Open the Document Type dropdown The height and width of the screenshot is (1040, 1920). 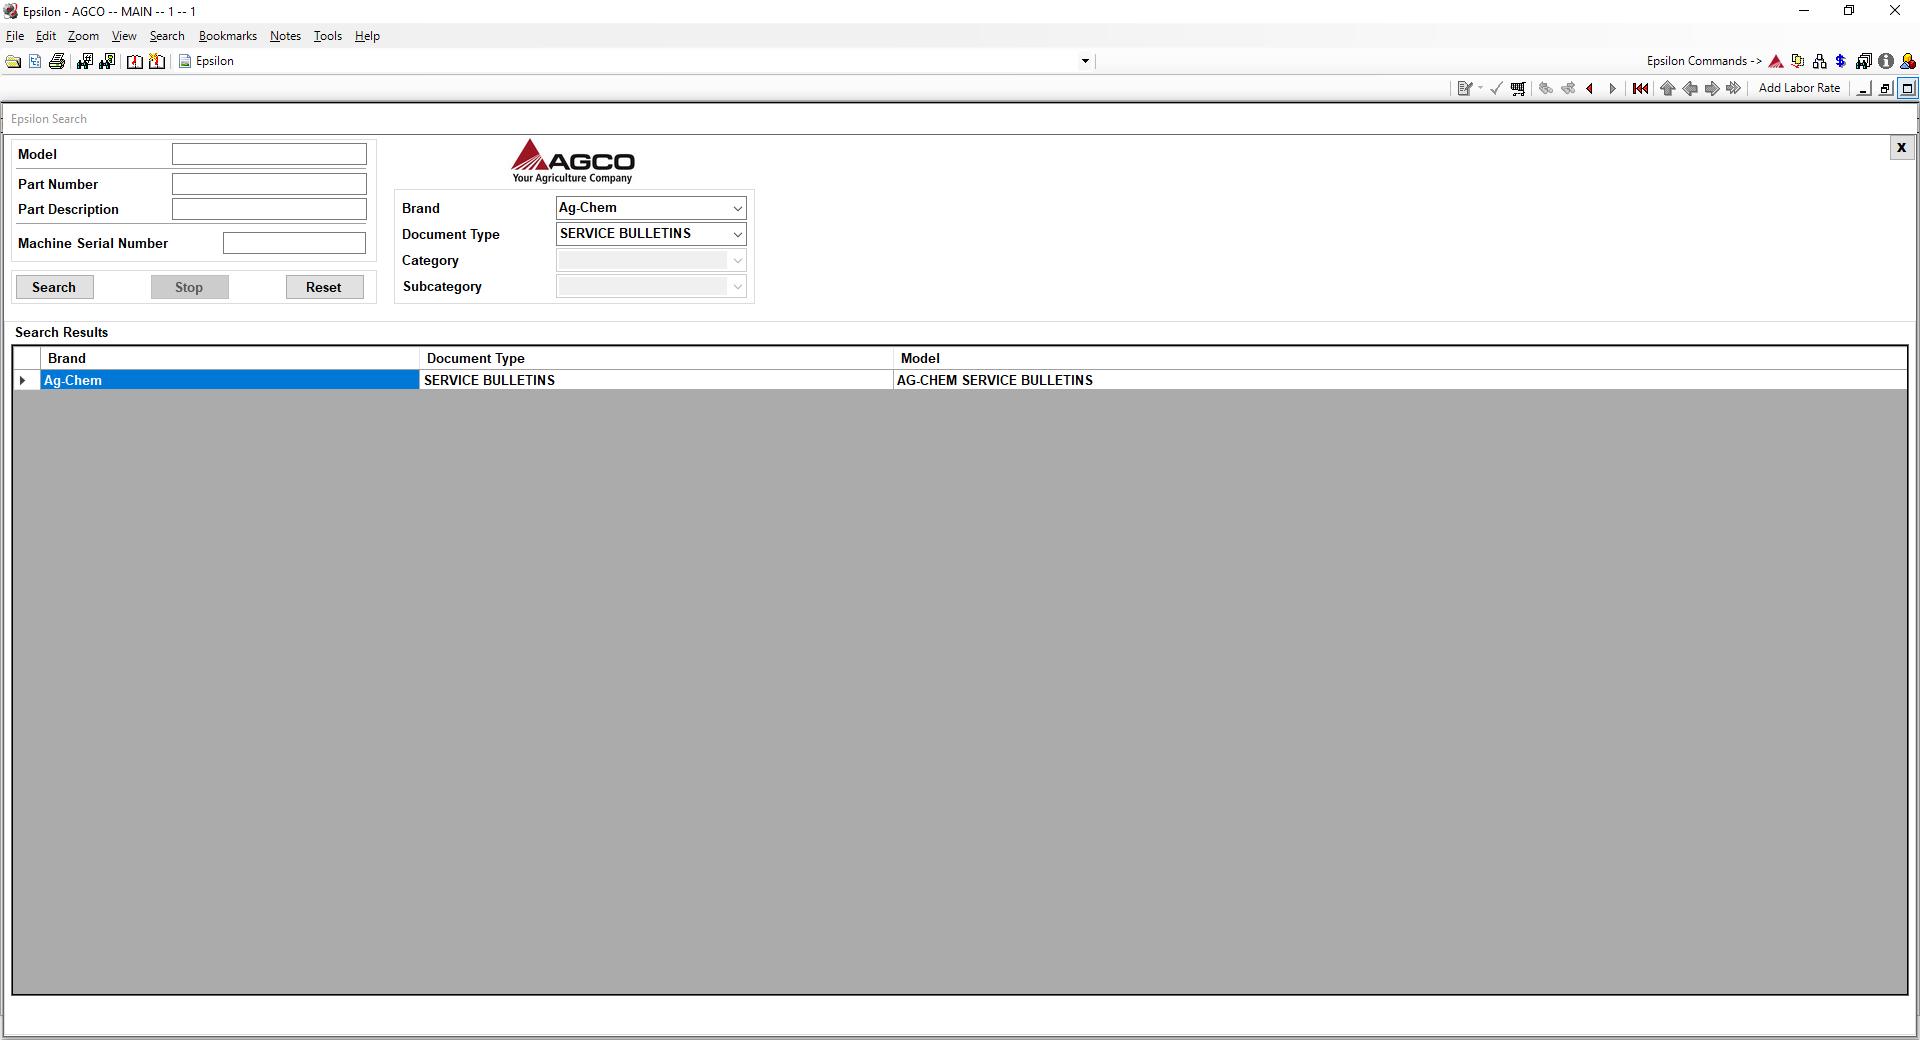(x=651, y=234)
